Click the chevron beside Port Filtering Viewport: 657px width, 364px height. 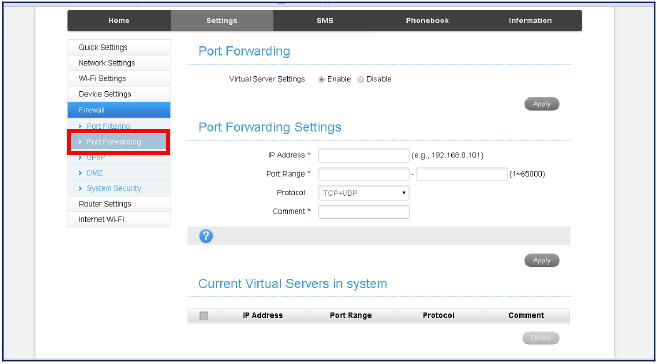tap(80, 126)
